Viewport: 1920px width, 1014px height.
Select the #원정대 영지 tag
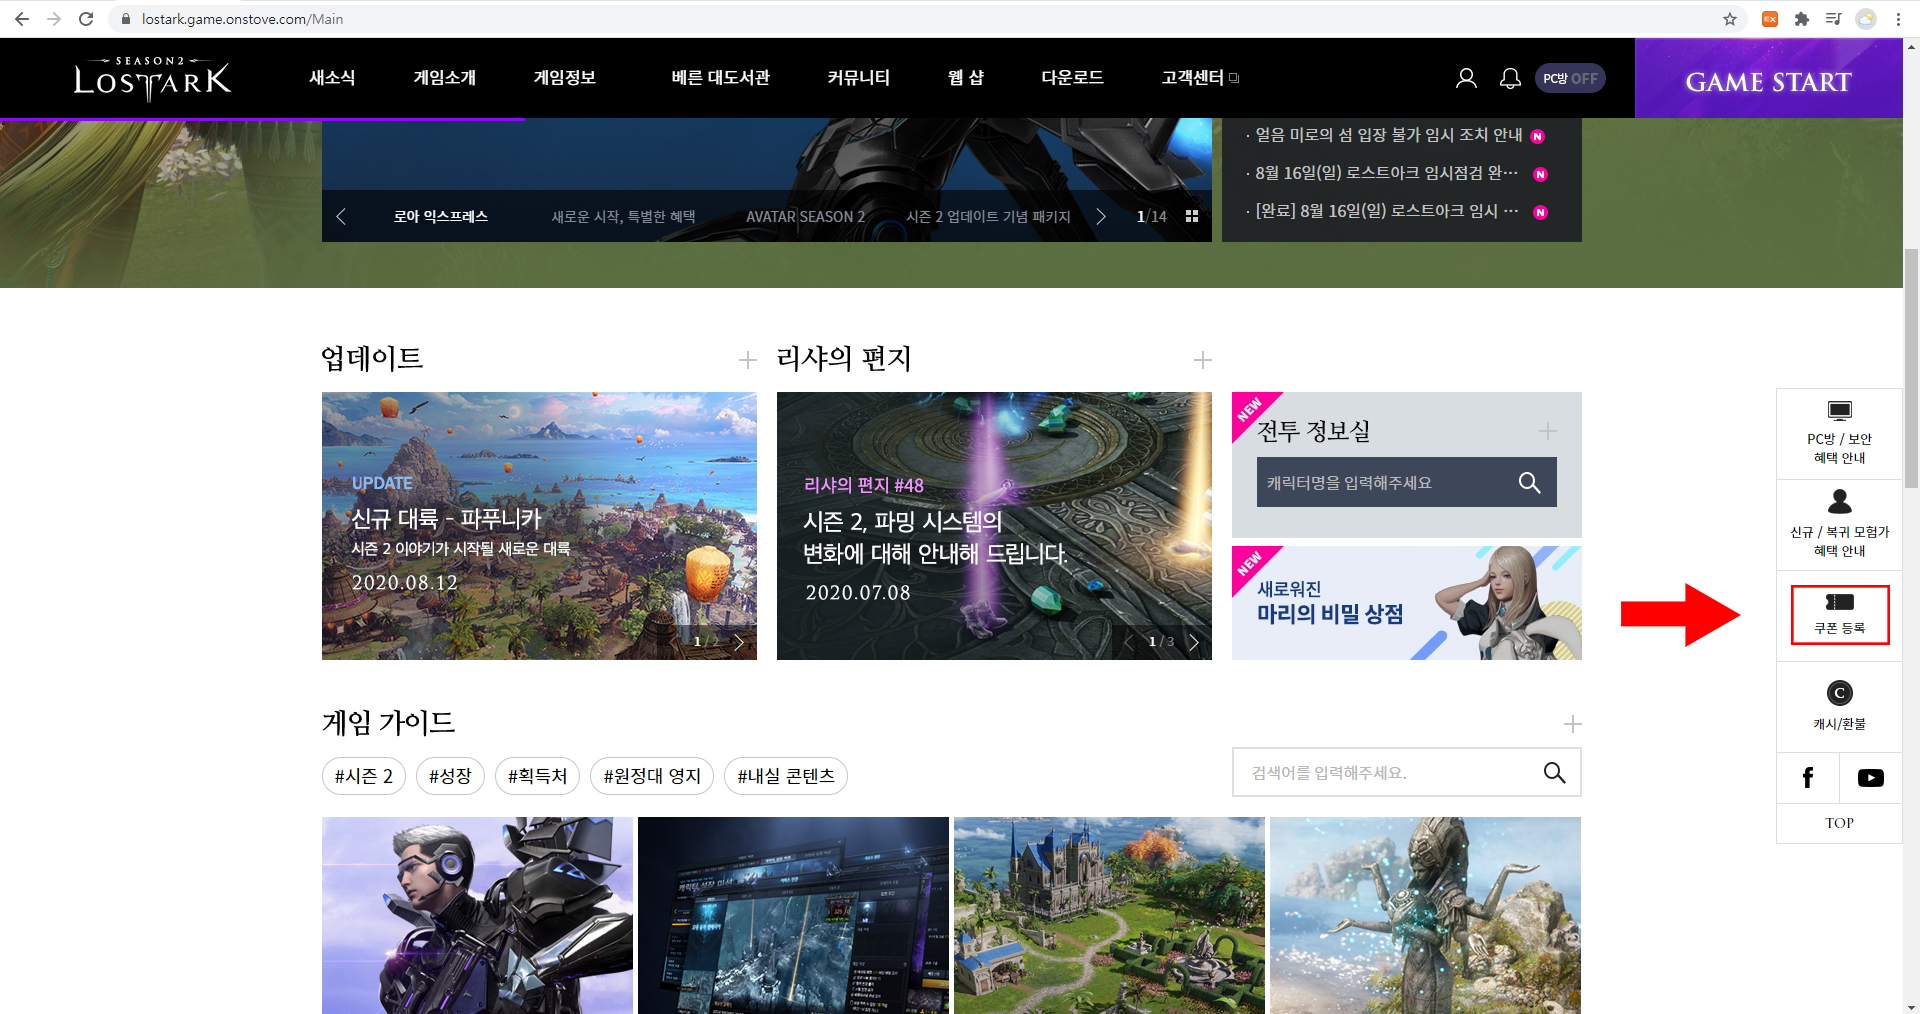coord(652,776)
